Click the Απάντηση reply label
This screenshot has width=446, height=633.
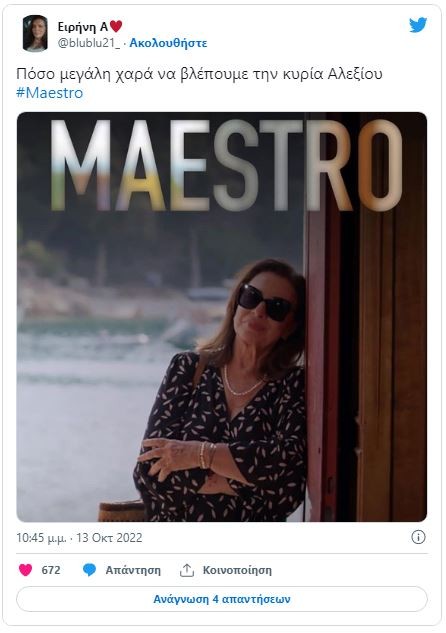click(133, 570)
